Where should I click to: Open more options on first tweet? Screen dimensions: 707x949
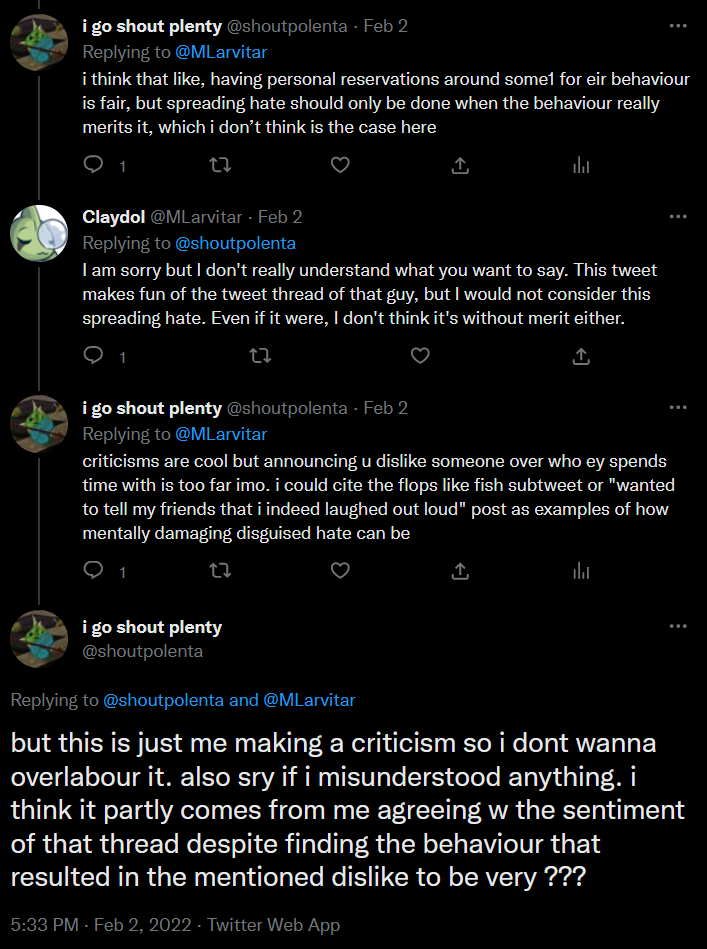678,26
